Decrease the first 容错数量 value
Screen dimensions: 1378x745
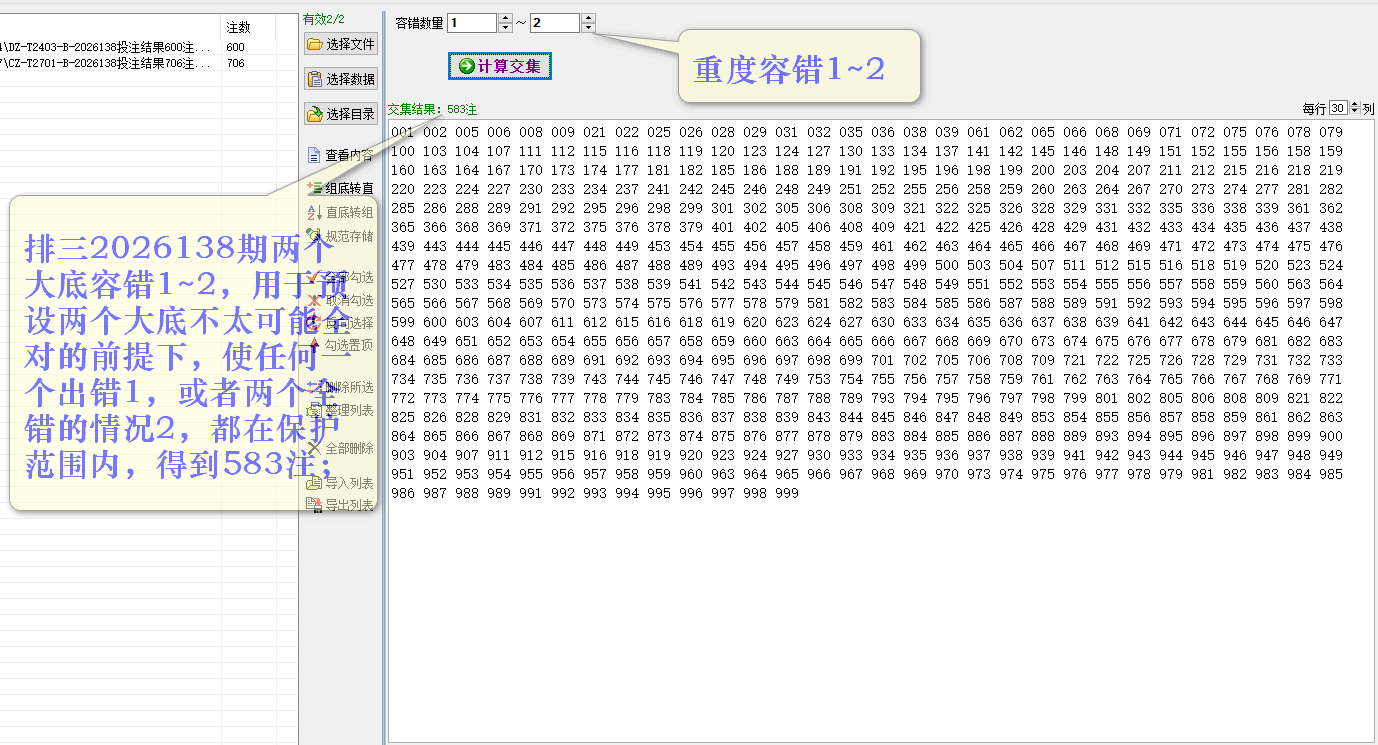coord(505,27)
